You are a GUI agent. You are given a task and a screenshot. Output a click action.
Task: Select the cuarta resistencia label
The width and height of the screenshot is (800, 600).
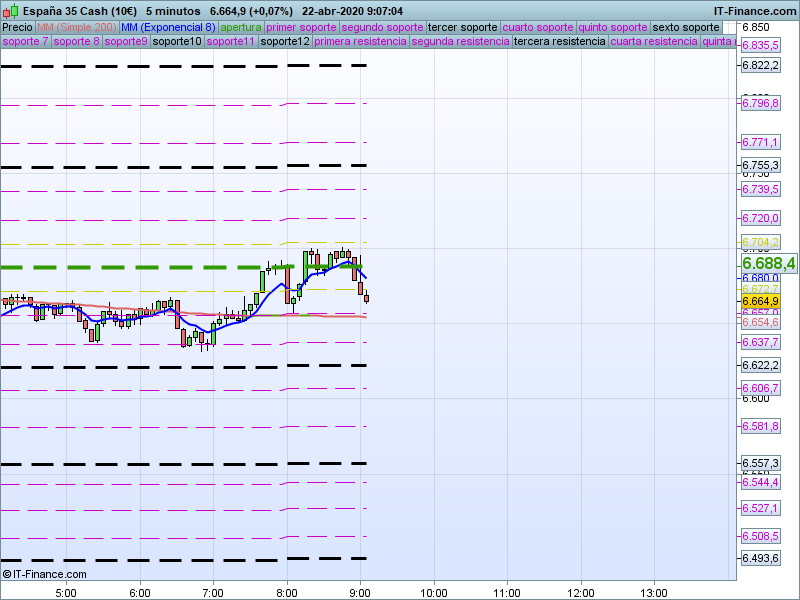(x=653, y=42)
